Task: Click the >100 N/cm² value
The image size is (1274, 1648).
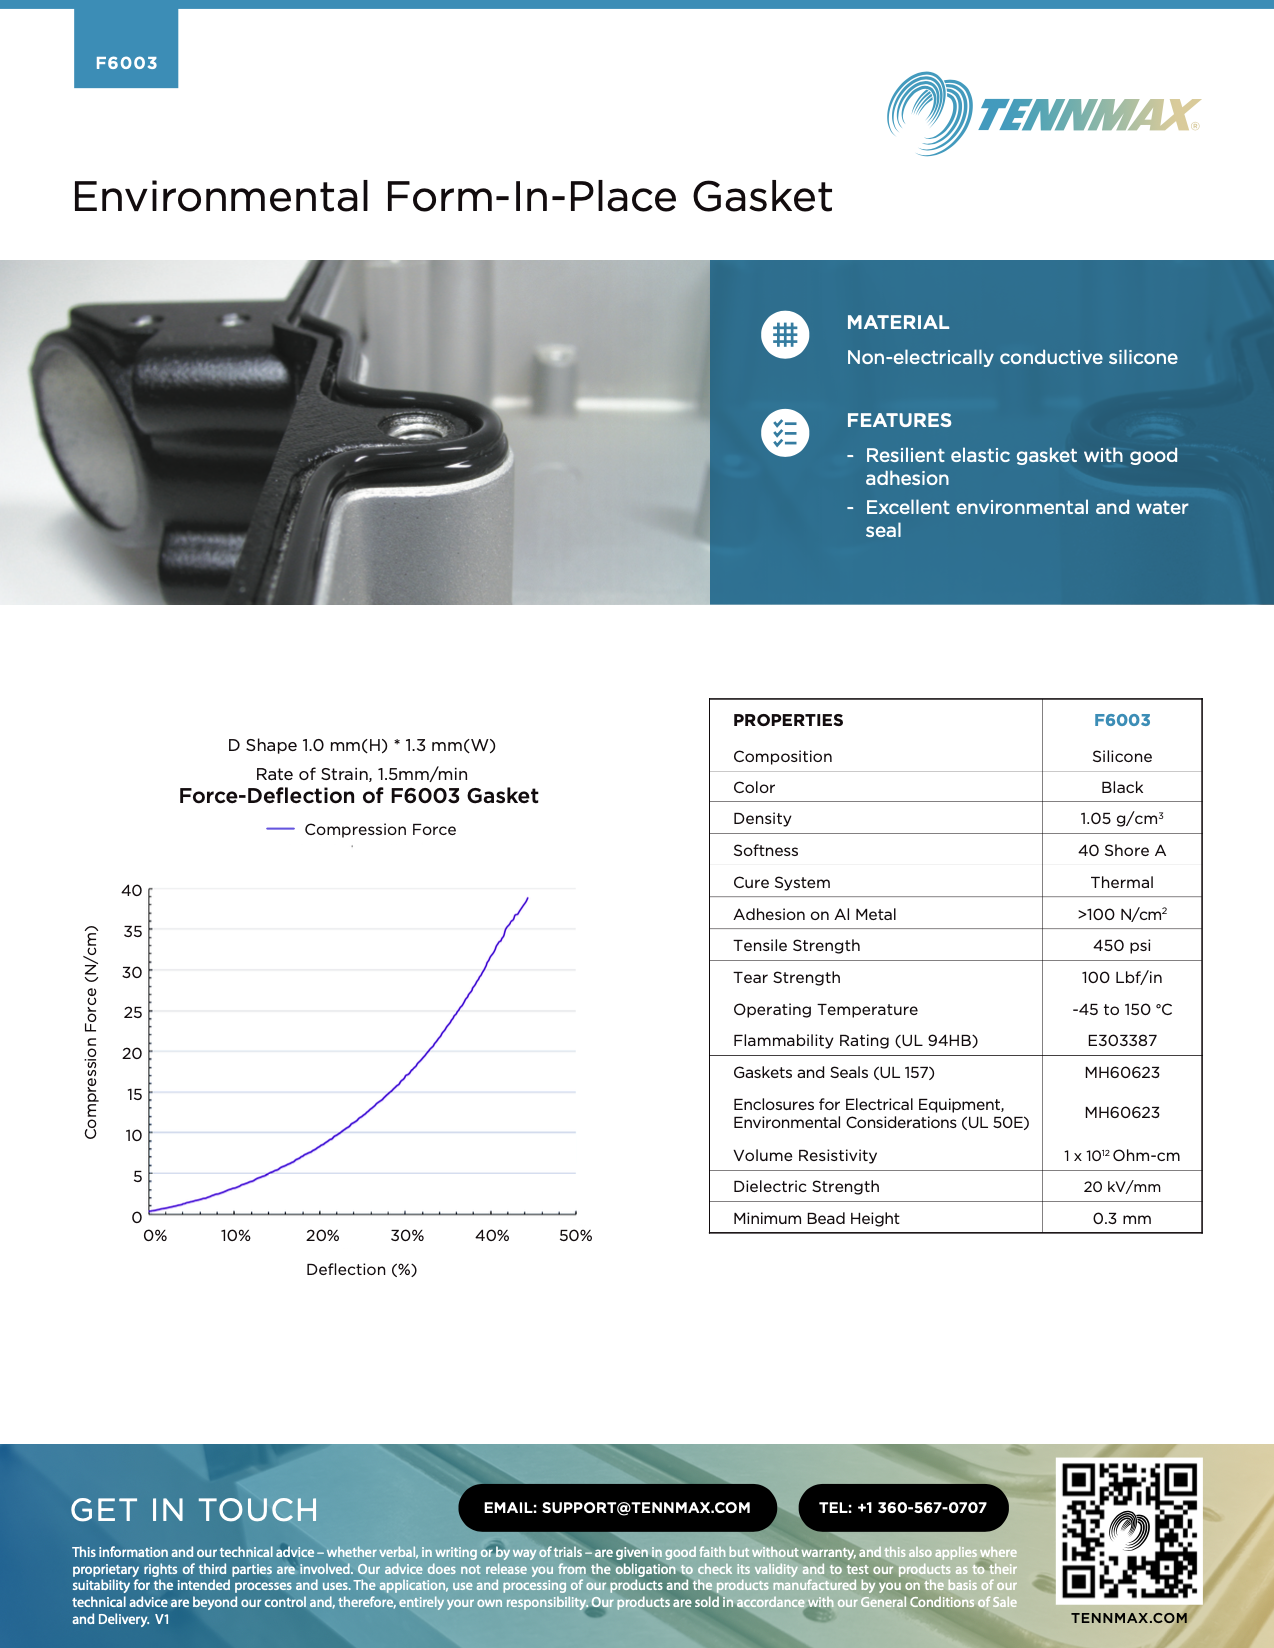Action: tap(1122, 914)
